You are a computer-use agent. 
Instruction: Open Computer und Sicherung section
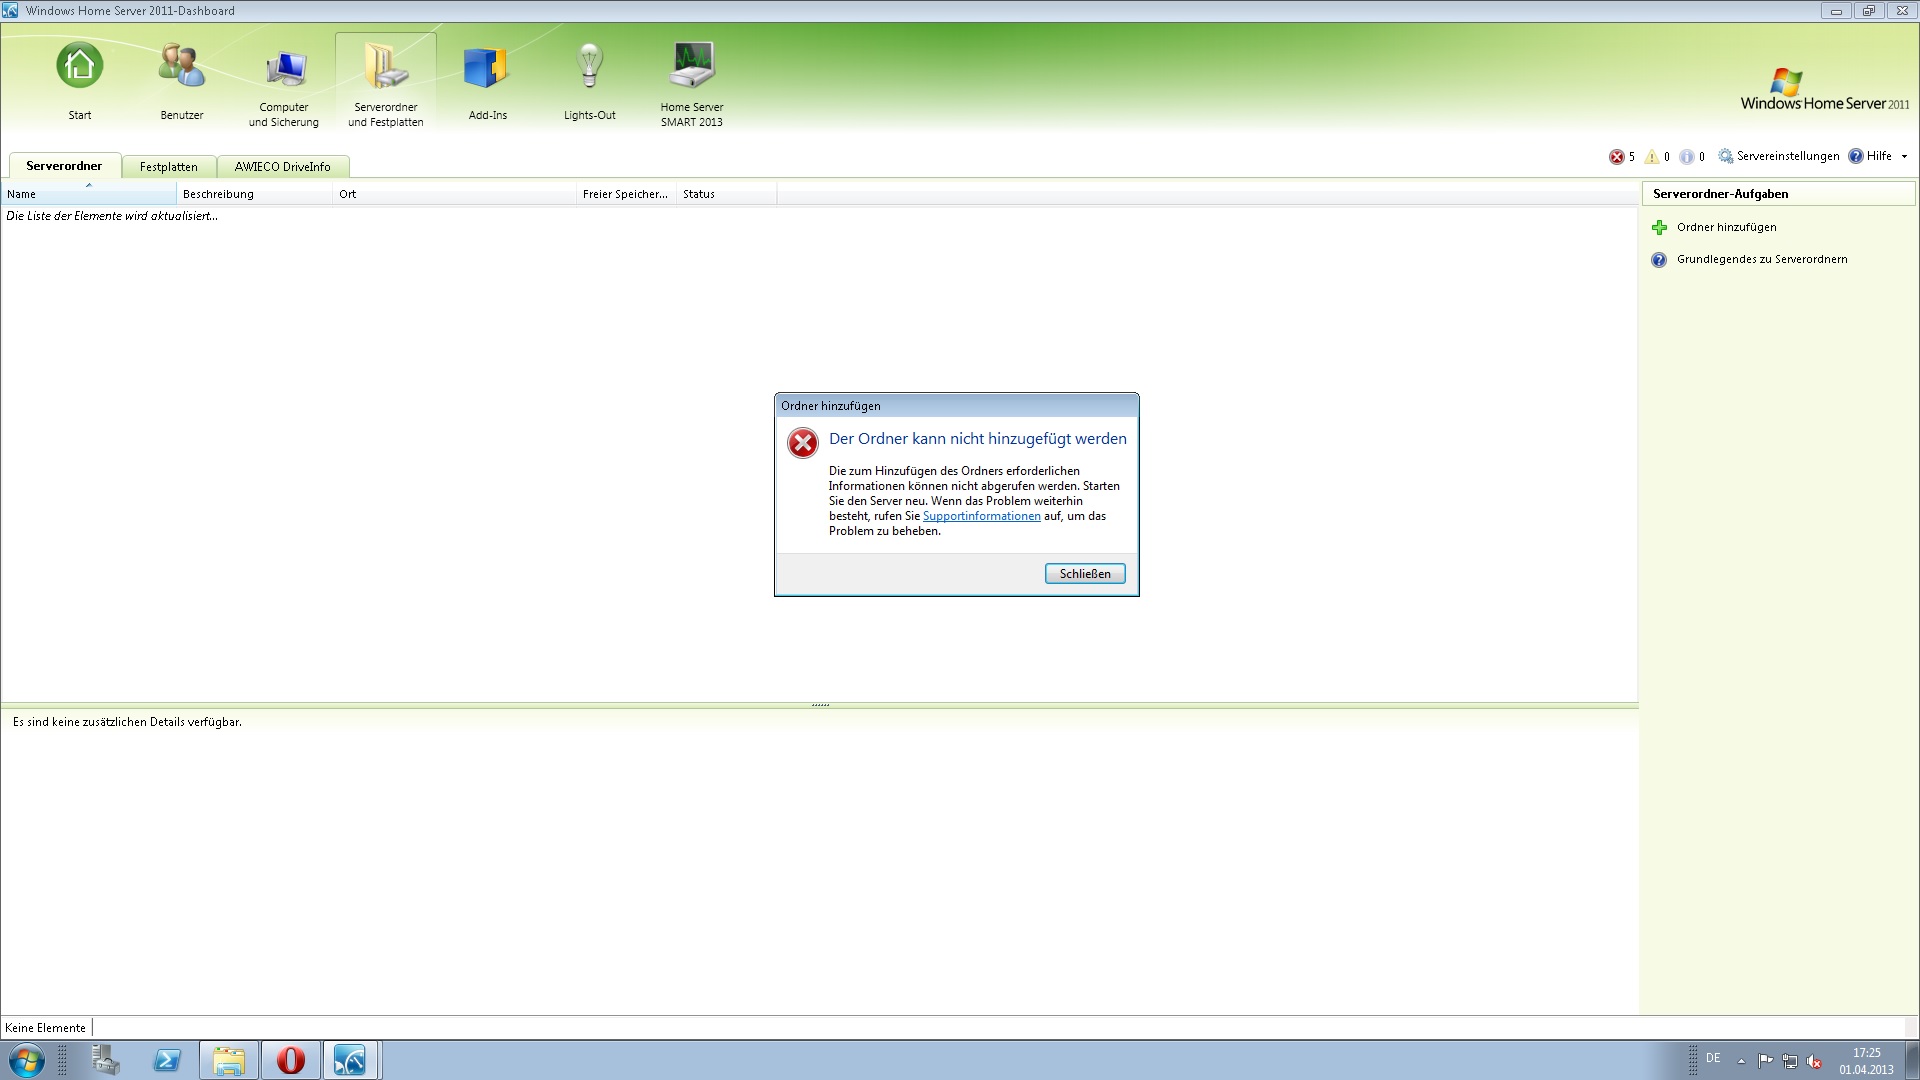[284, 82]
